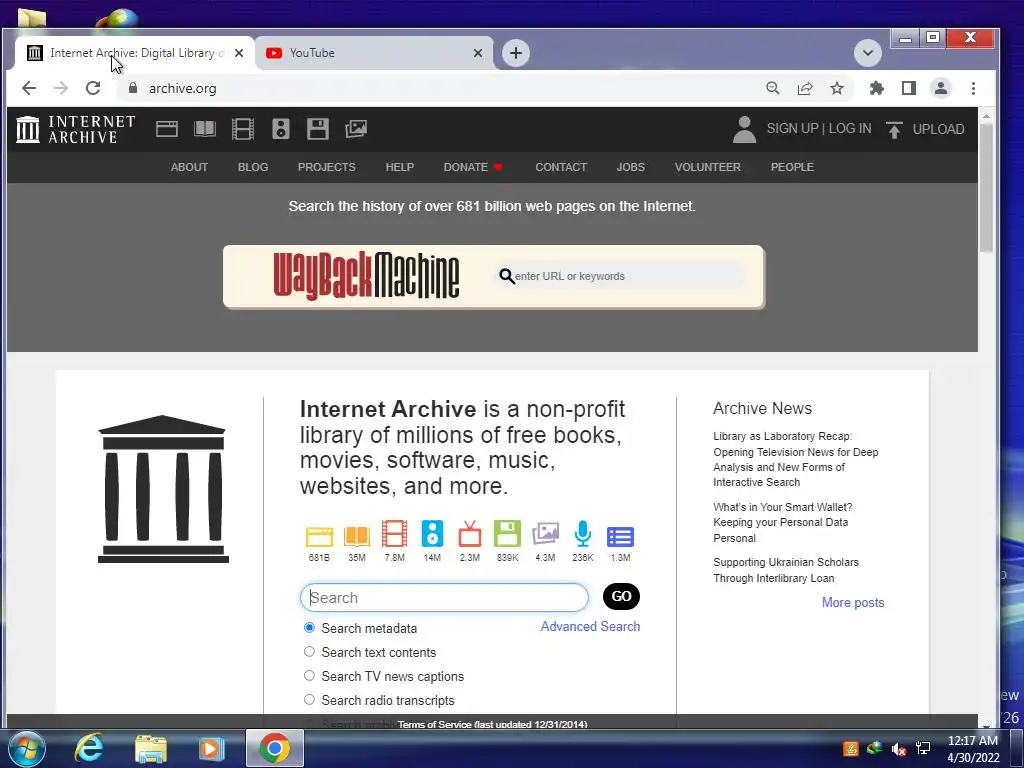Image resolution: width=1024 pixels, height=768 pixels.
Task: Open Chrome profile avatar icon
Action: [x=941, y=88]
